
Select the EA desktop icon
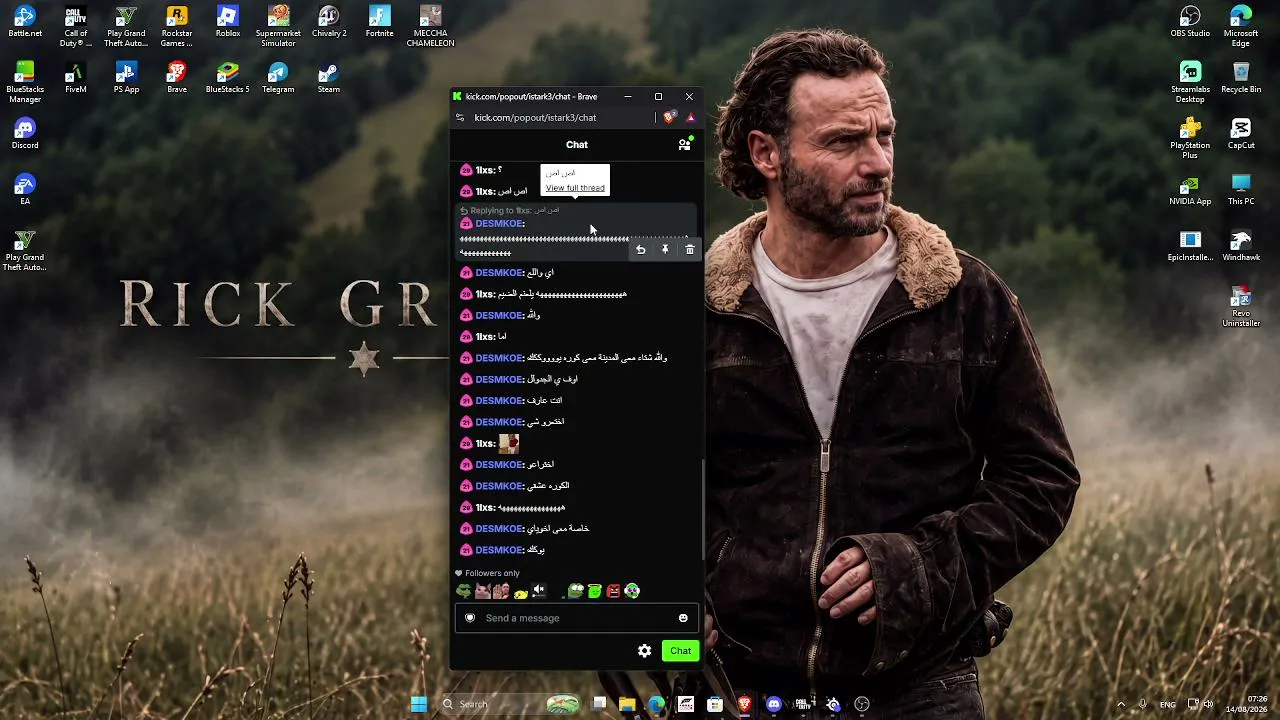(25, 190)
